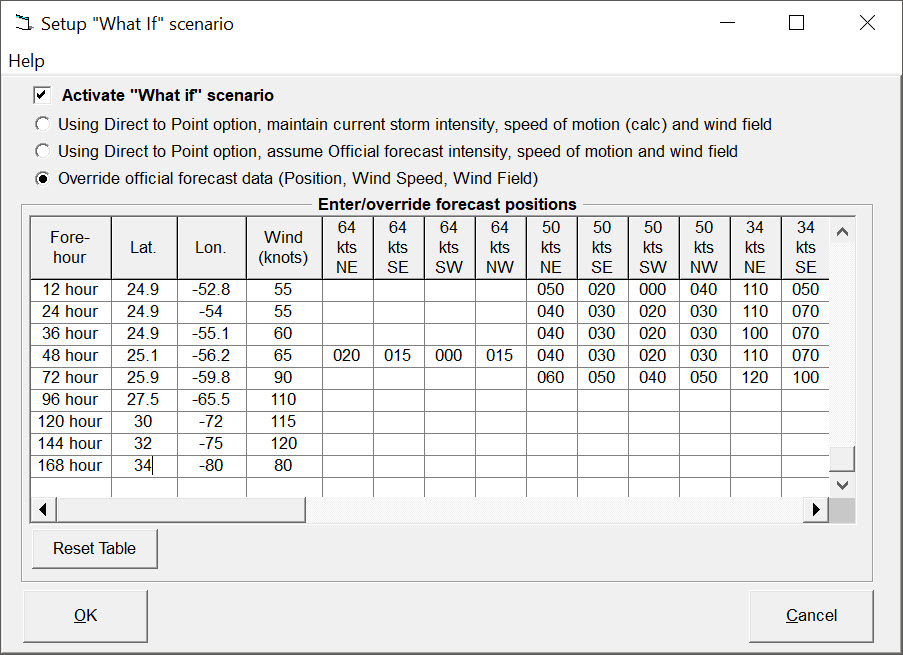Select assume Official forecast intensity option
This screenshot has height=655, width=903.
(42, 152)
